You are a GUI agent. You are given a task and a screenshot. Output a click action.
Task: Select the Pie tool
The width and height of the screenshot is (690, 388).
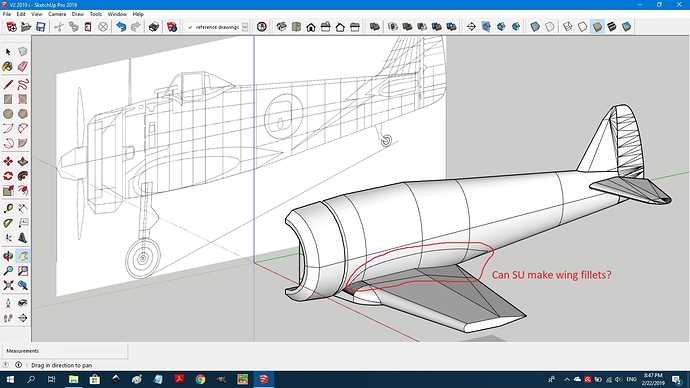(x=22, y=143)
